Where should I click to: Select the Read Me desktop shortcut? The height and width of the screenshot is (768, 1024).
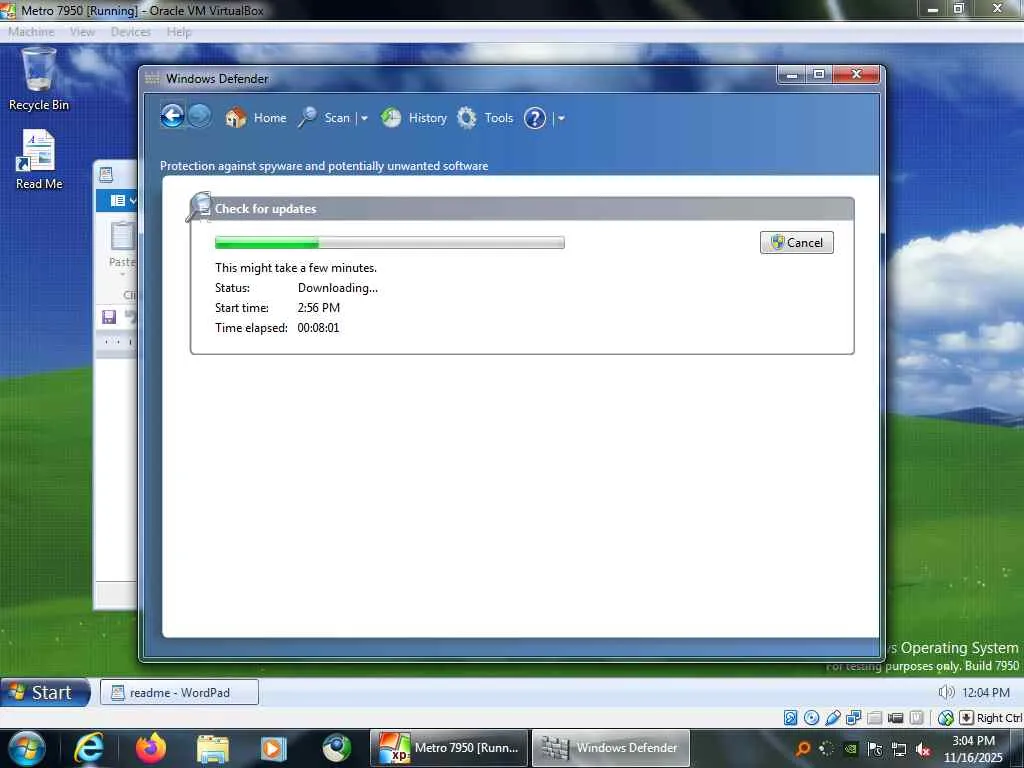tap(39, 160)
